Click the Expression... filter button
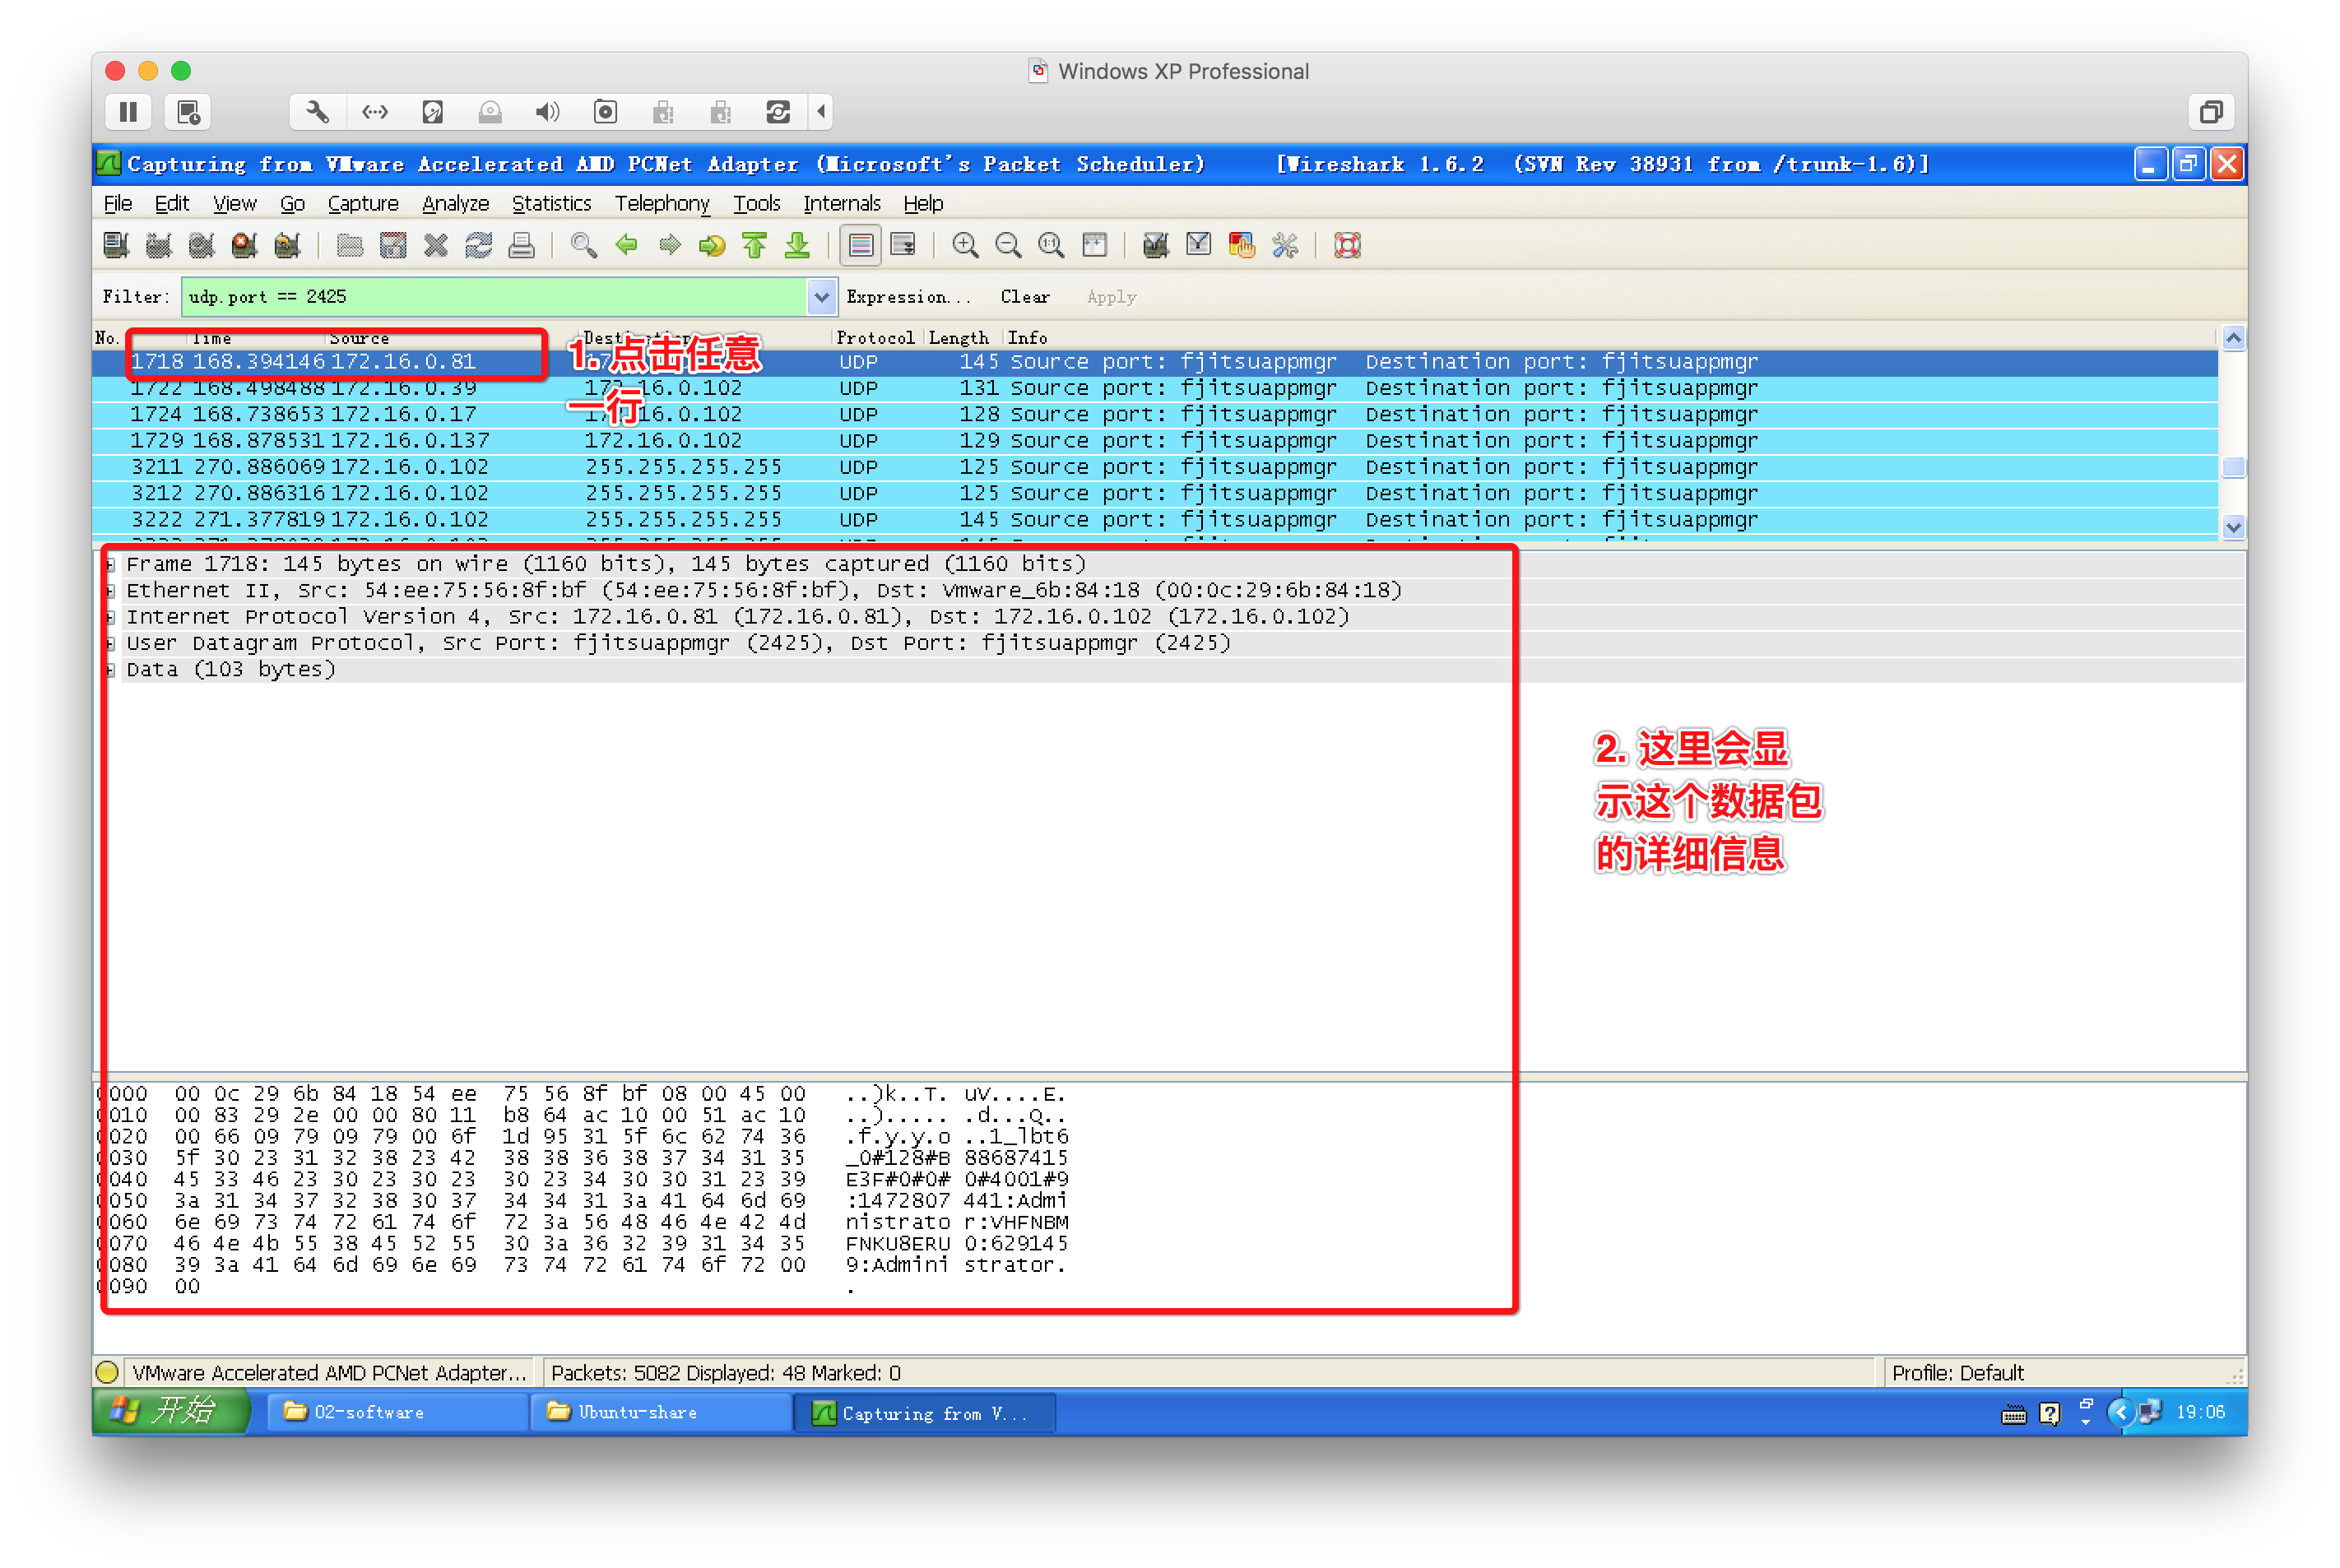The height and width of the screenshot is (1568, 2340). coord(907,297)
